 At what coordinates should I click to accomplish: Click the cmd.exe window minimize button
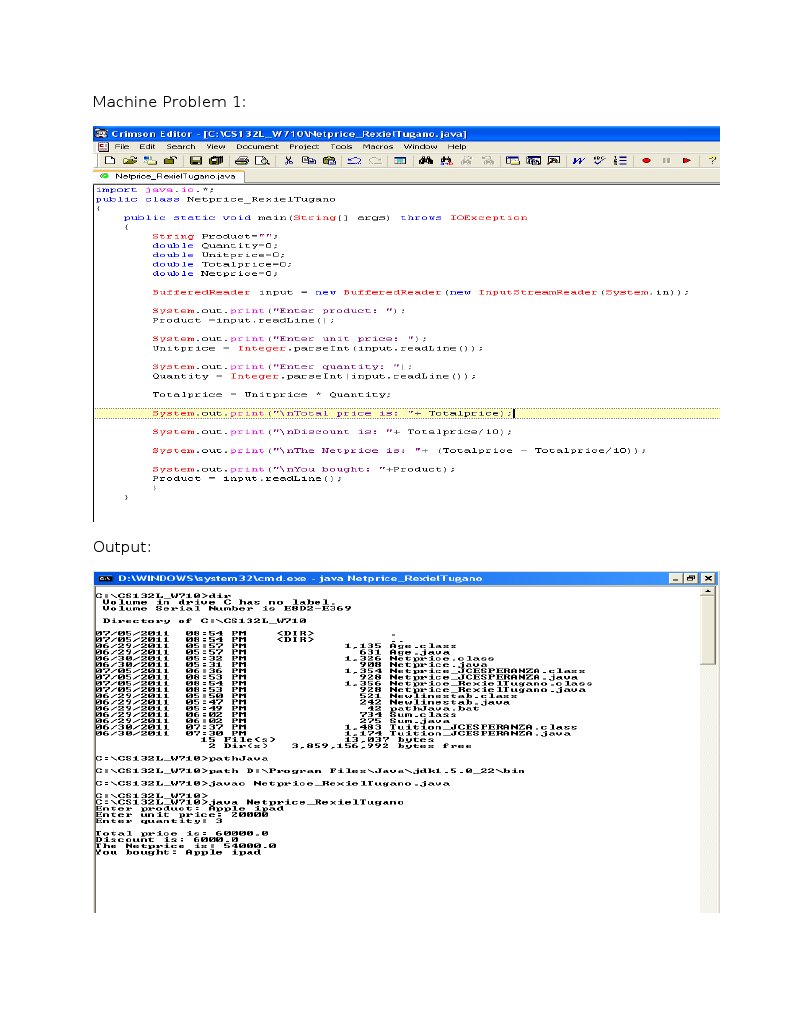pyautogui.click(x=676, y=579)
